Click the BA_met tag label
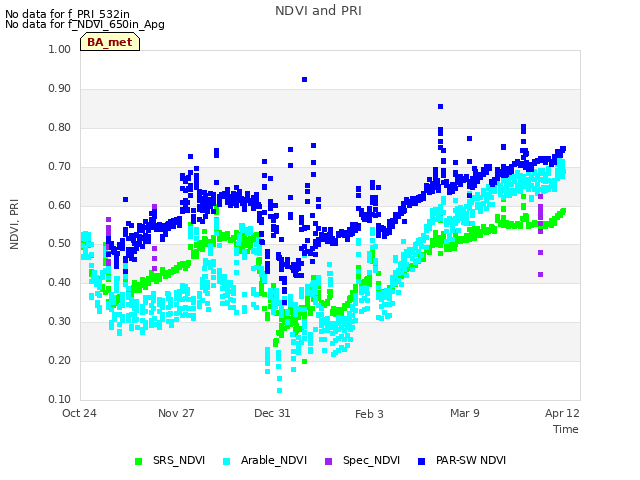This screenshot has height=480, width=640. pyautogui.click(x=110, y=42)
